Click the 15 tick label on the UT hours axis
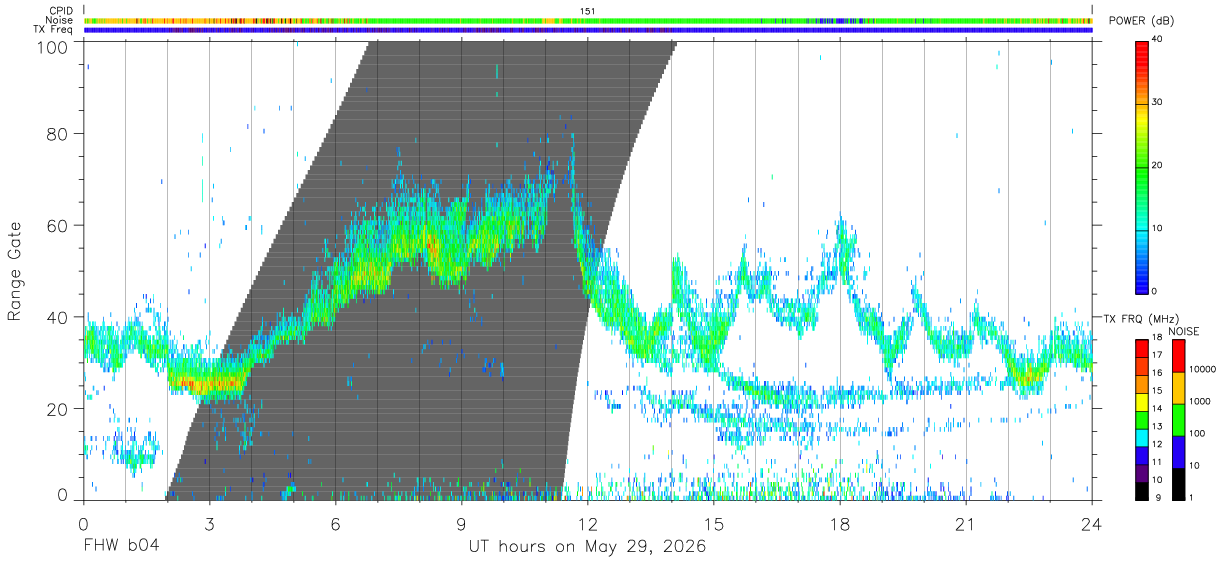 click(714, 523)
